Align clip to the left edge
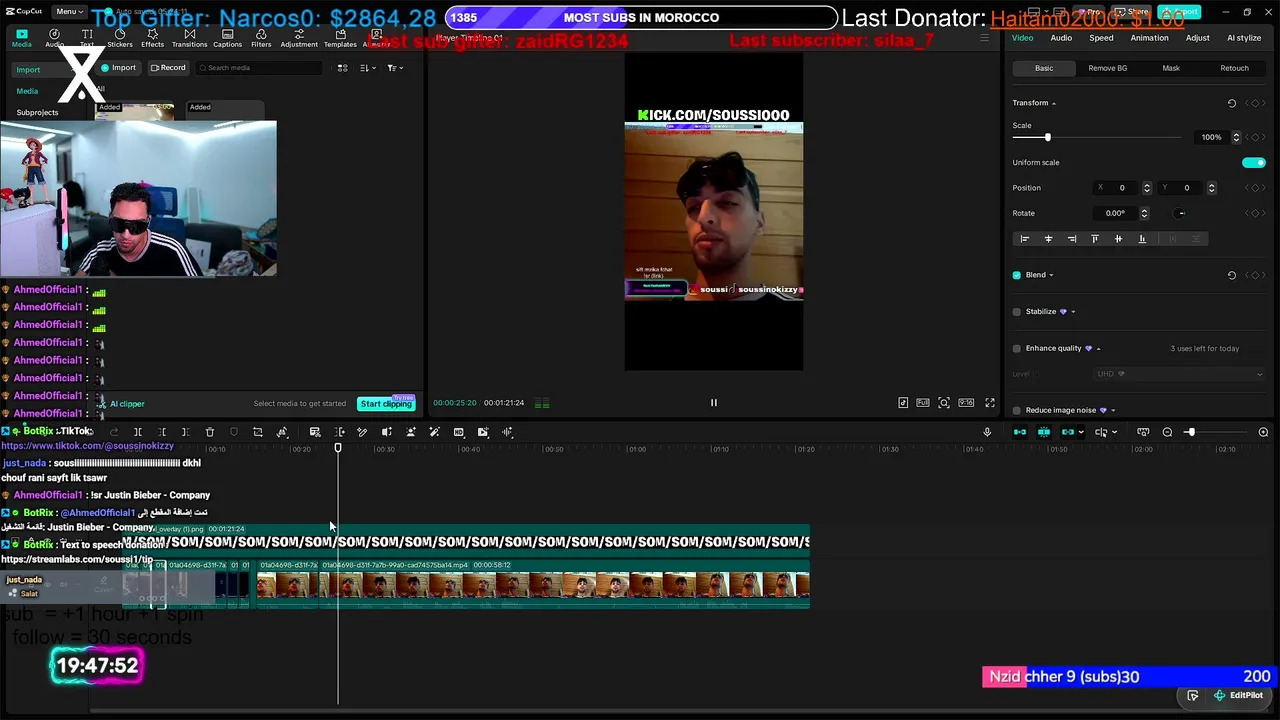The height and width of the screenshot is (720, 1280). pos(1024,239)
